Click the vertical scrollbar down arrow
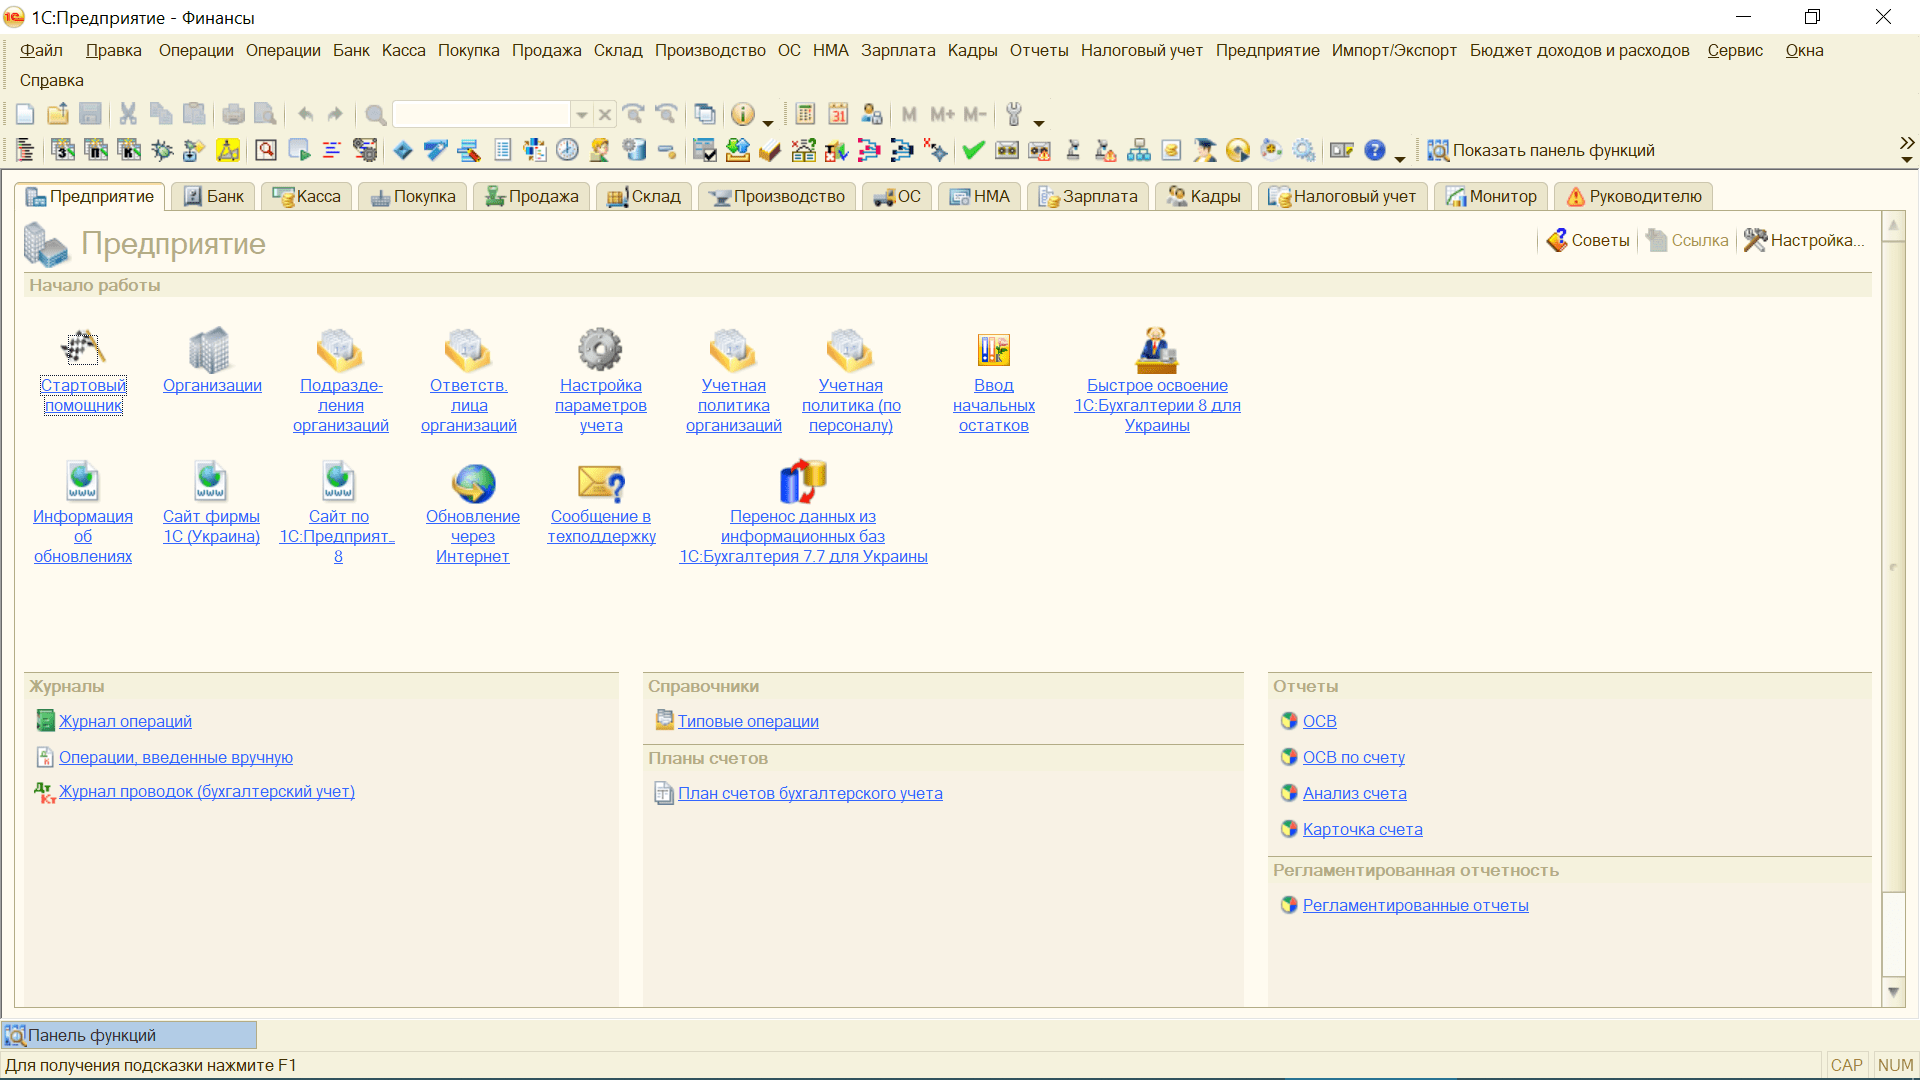Viewport: 1920px width, 1080px height. (x=1893, y=992)
